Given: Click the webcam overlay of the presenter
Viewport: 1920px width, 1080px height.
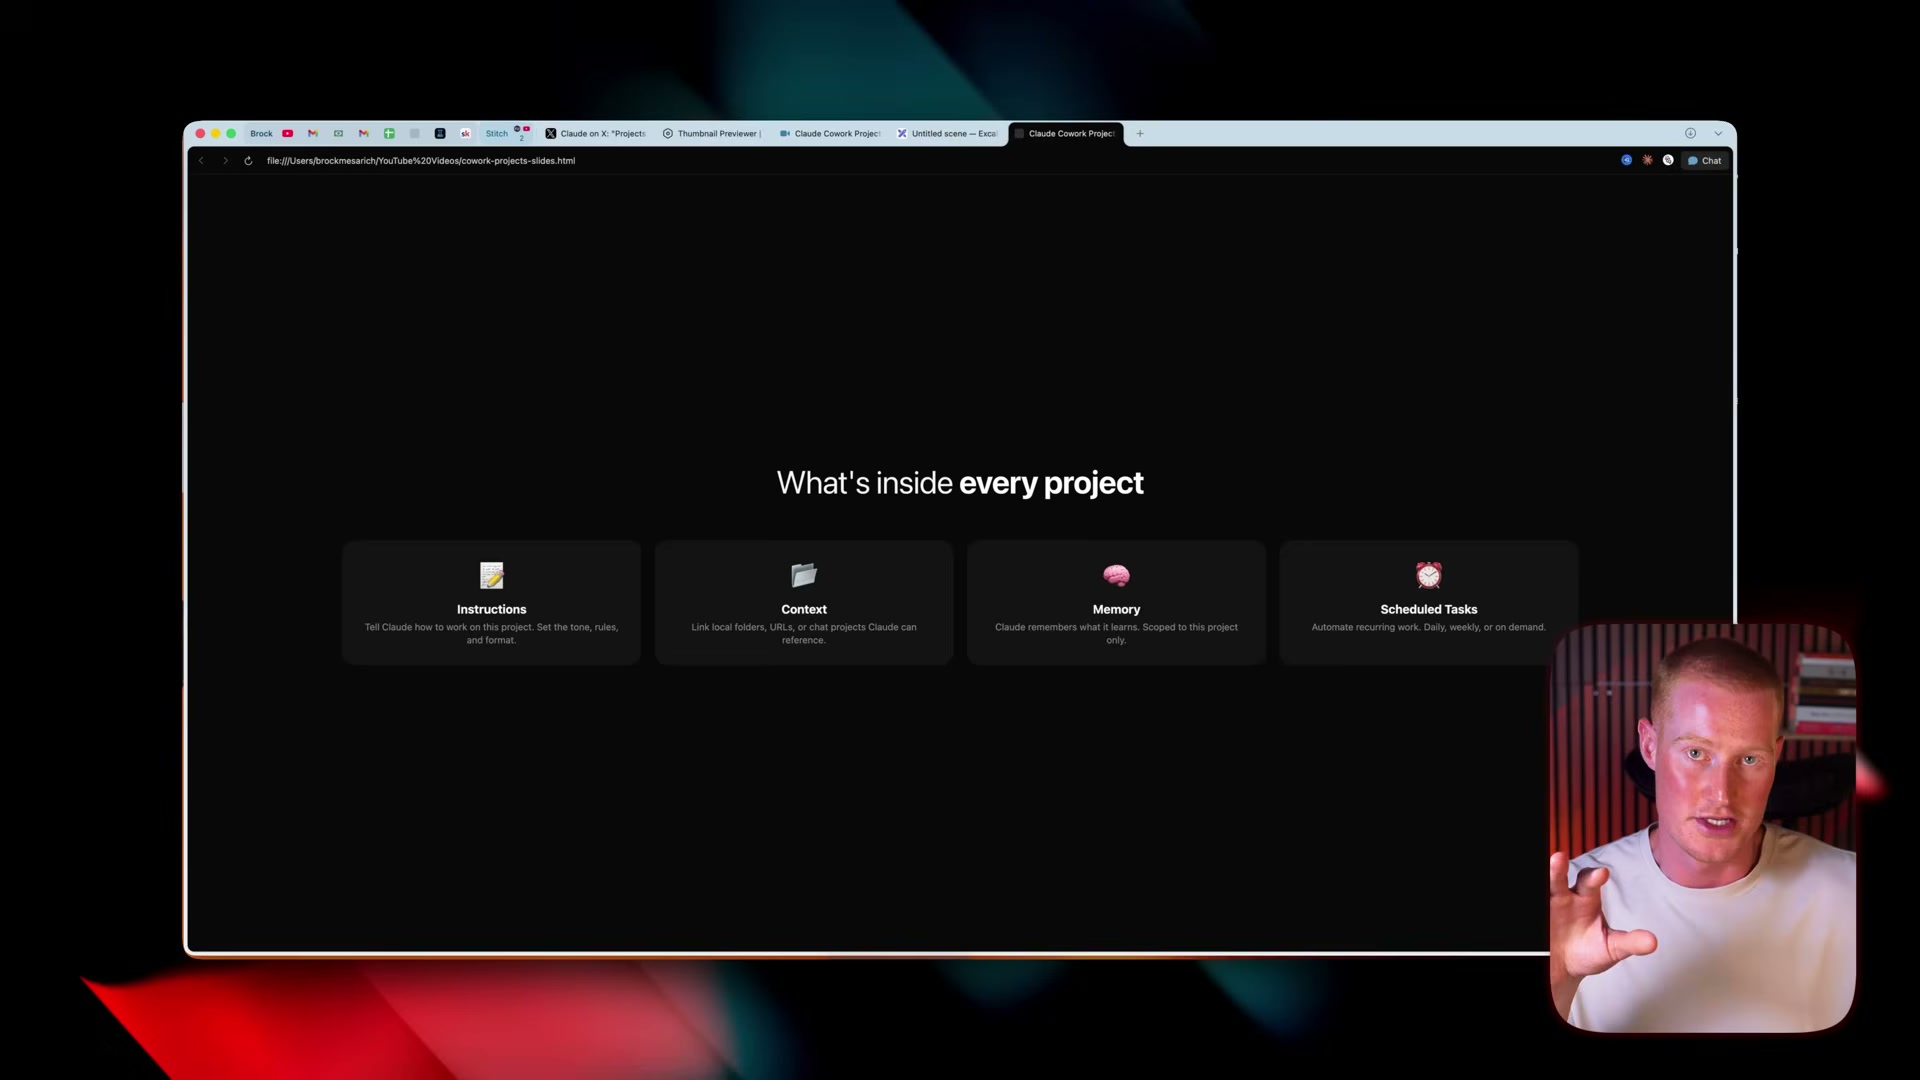Looking at the screenshot, I should click(1703, 828).
